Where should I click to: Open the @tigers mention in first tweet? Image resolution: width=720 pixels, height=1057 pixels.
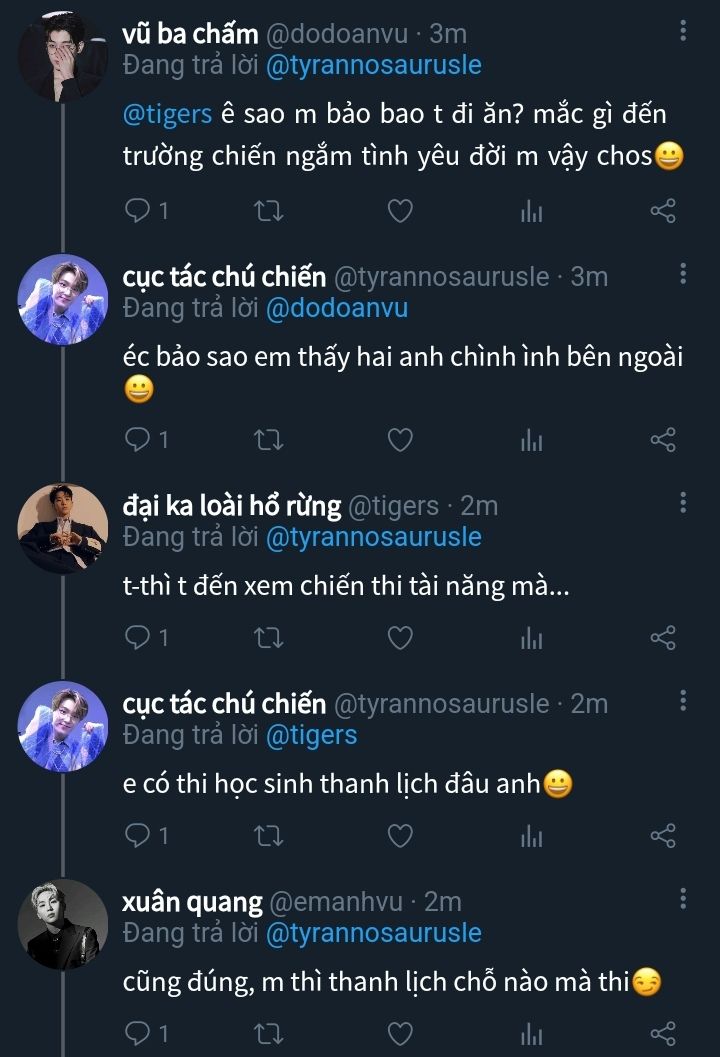pos(167,114)
